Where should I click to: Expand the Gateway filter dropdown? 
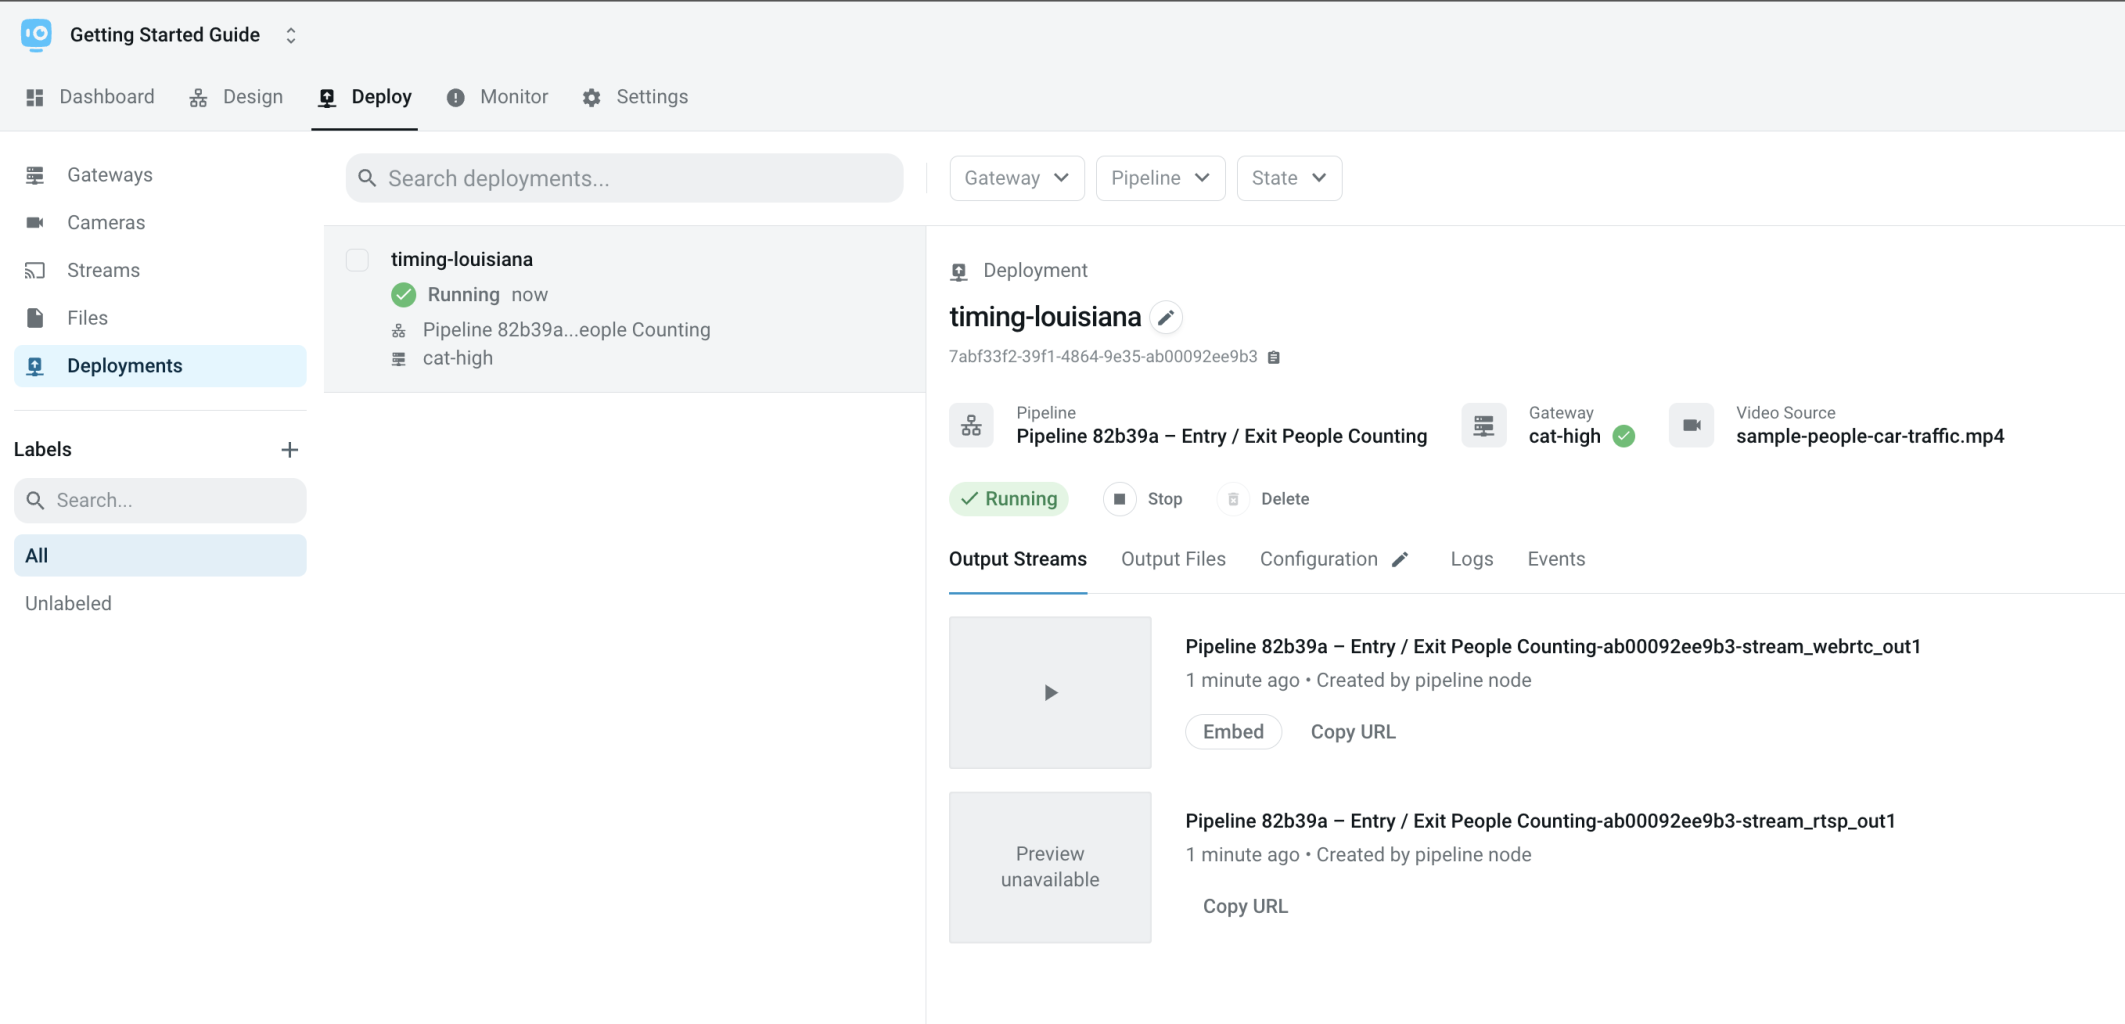pyautogui.click(x=1016, y=178)
